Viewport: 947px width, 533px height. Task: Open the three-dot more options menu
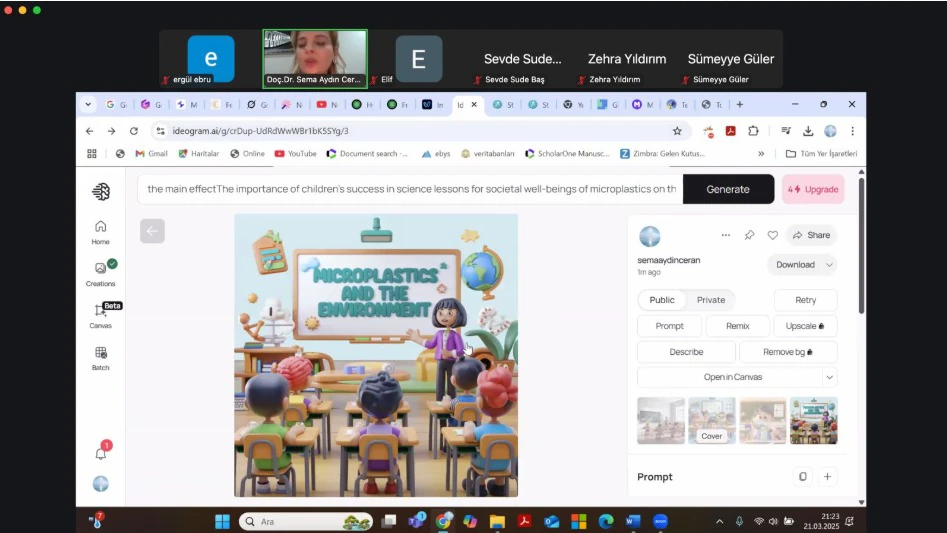point(725,235)
